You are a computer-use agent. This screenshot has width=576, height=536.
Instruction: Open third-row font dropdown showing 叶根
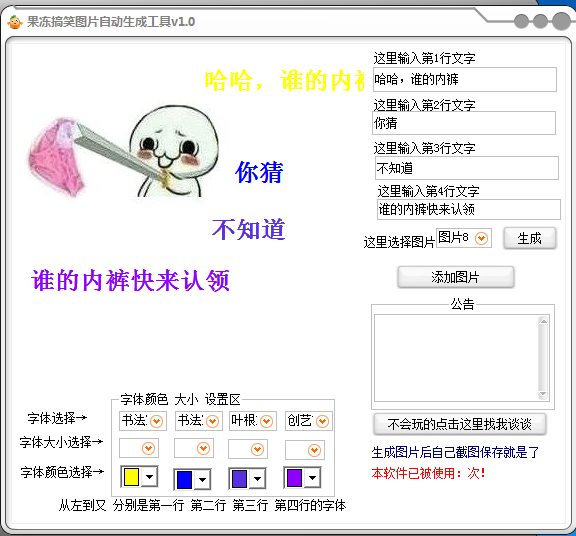pyautogui.click(x=253, y=421)
